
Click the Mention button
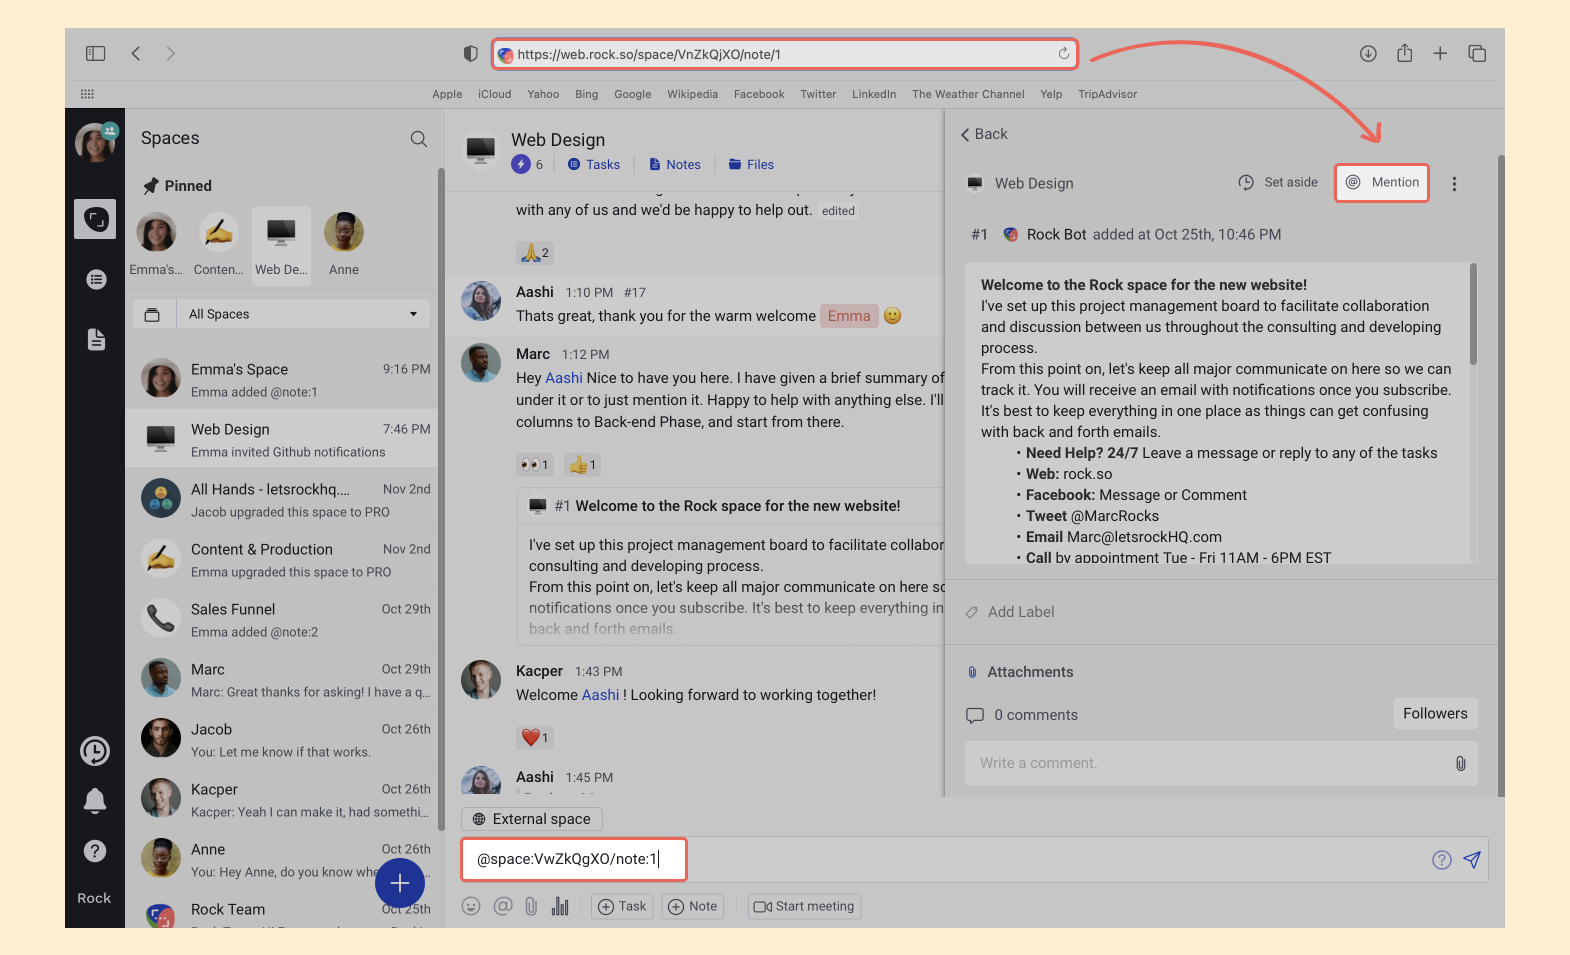click(x=1382, y=182)
